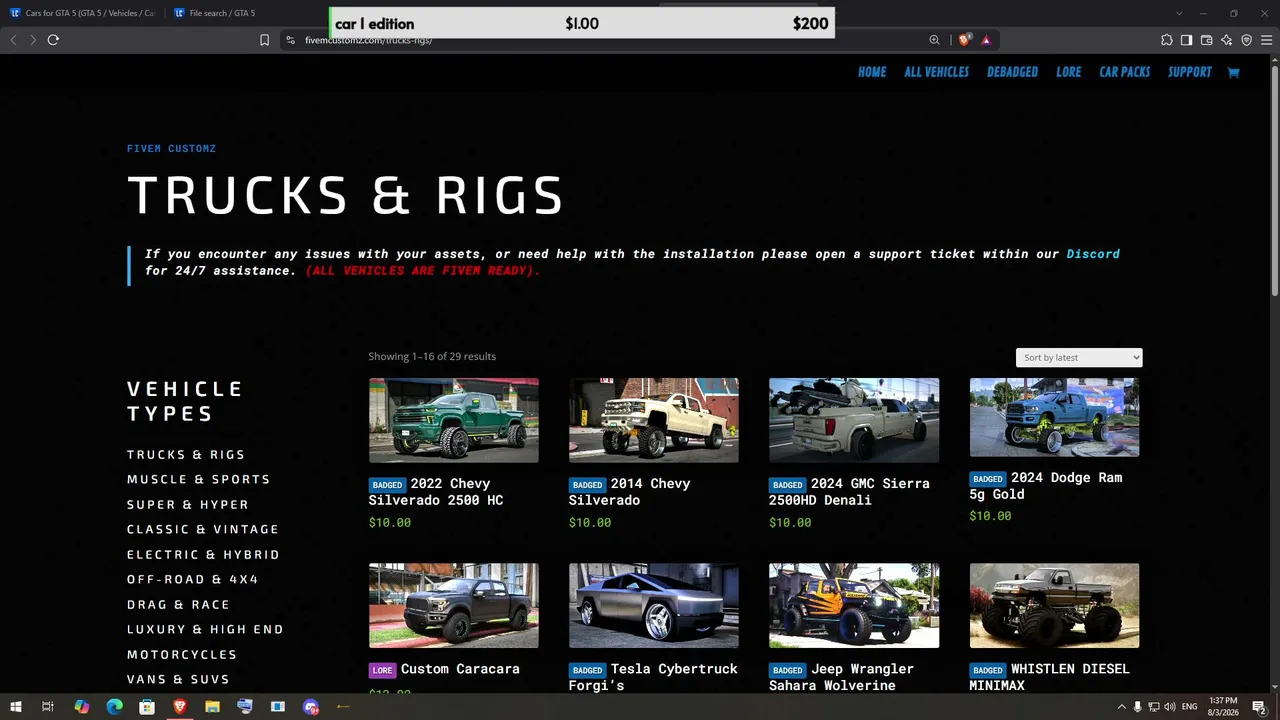Select MUSCLE & SPORTS vehicle type
The width and height of the screenshot is (1280, 720).
(x=199, y=479)
